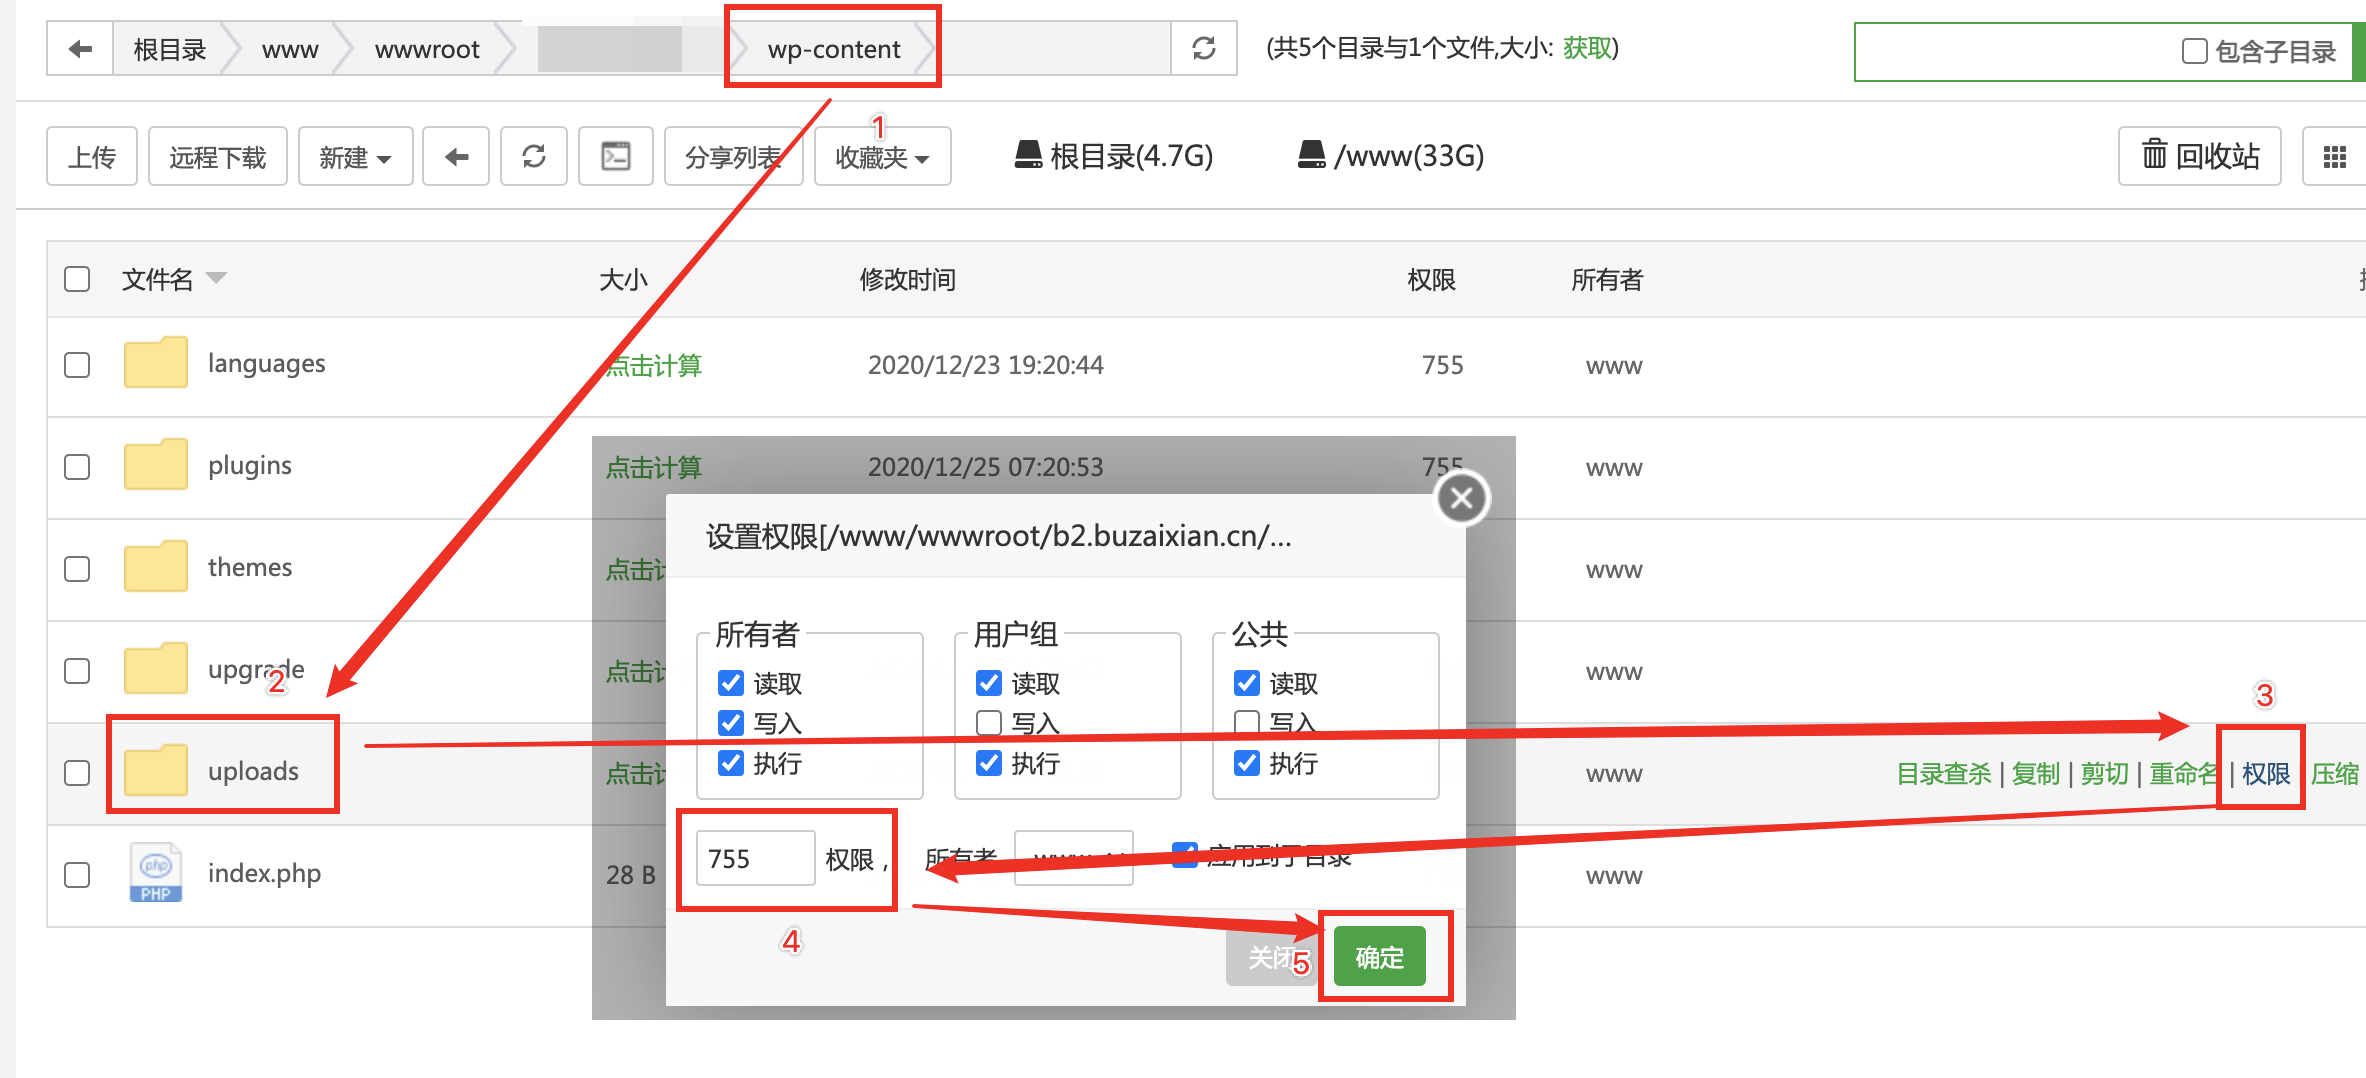This screenshot has height=1078, width=2366.
Task: Enable public 写入 permission
Action: [x=1247, y=722]
